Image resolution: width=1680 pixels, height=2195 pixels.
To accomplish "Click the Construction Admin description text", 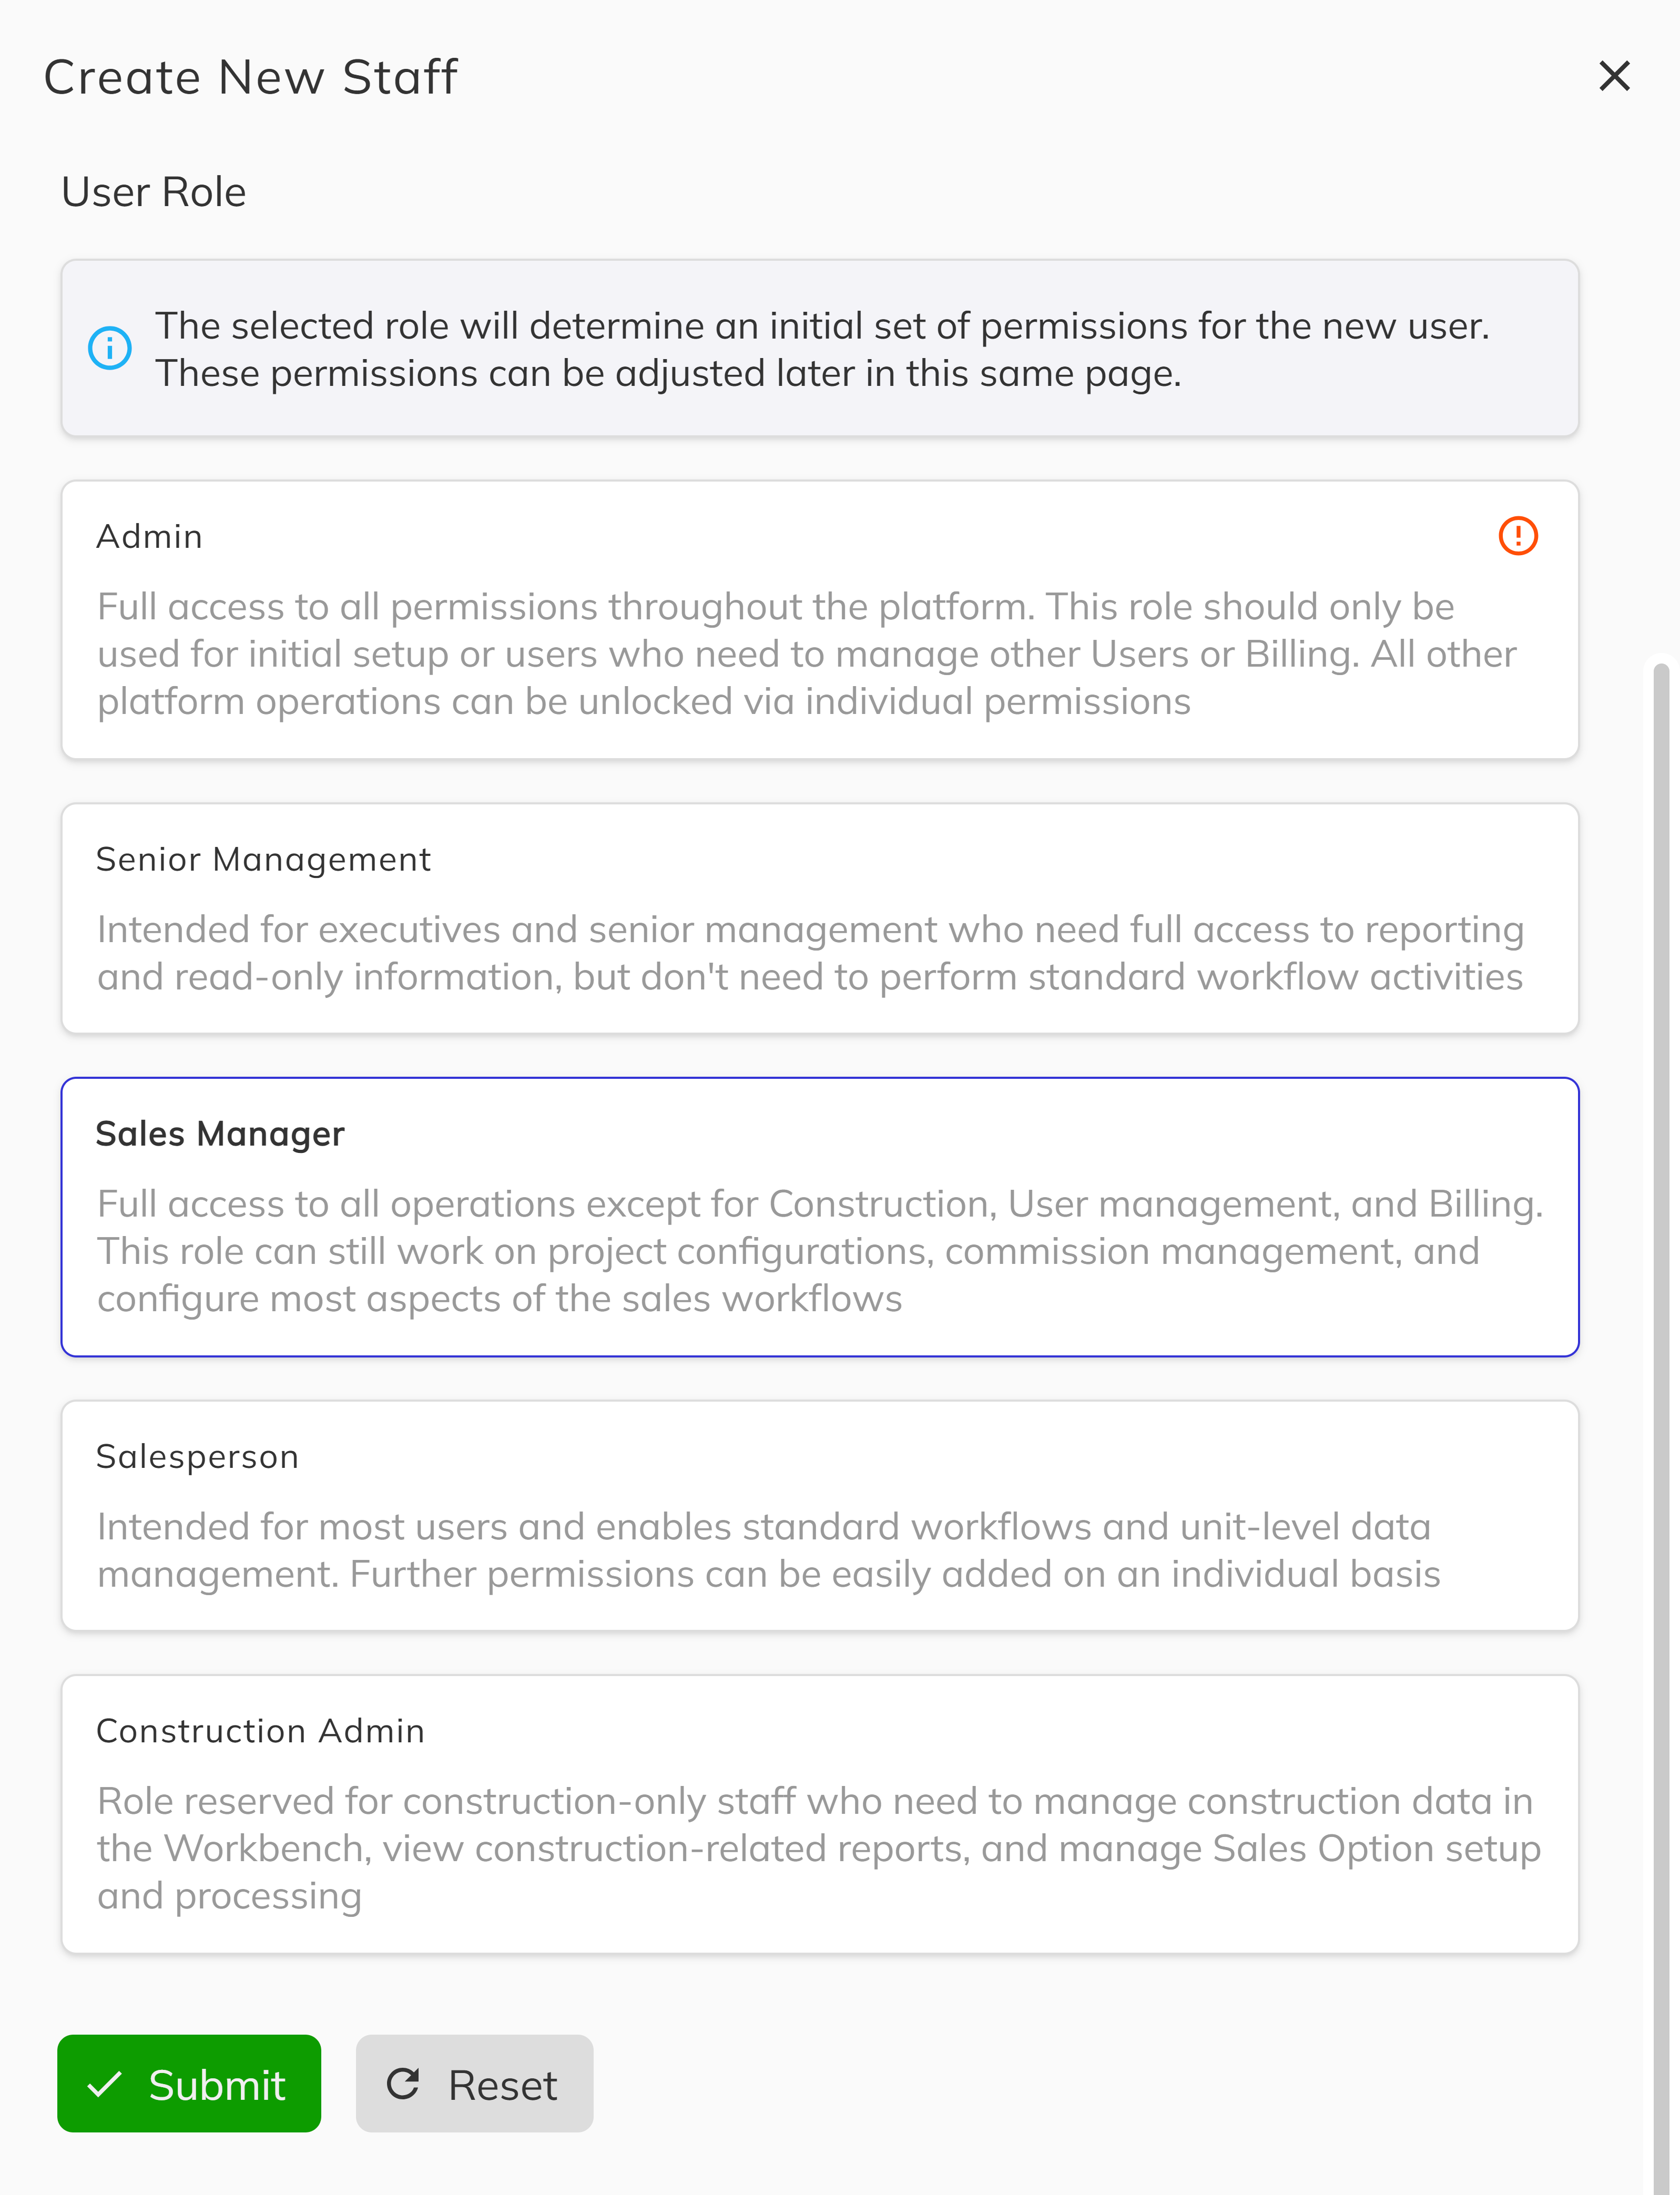I will (820, 1848).
